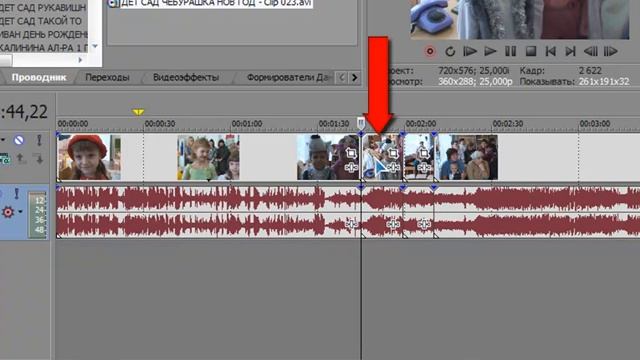This screenshot has height=360, width=640.
Task: Toggle Loop Playback in preview controls
Action: (450, 51)
